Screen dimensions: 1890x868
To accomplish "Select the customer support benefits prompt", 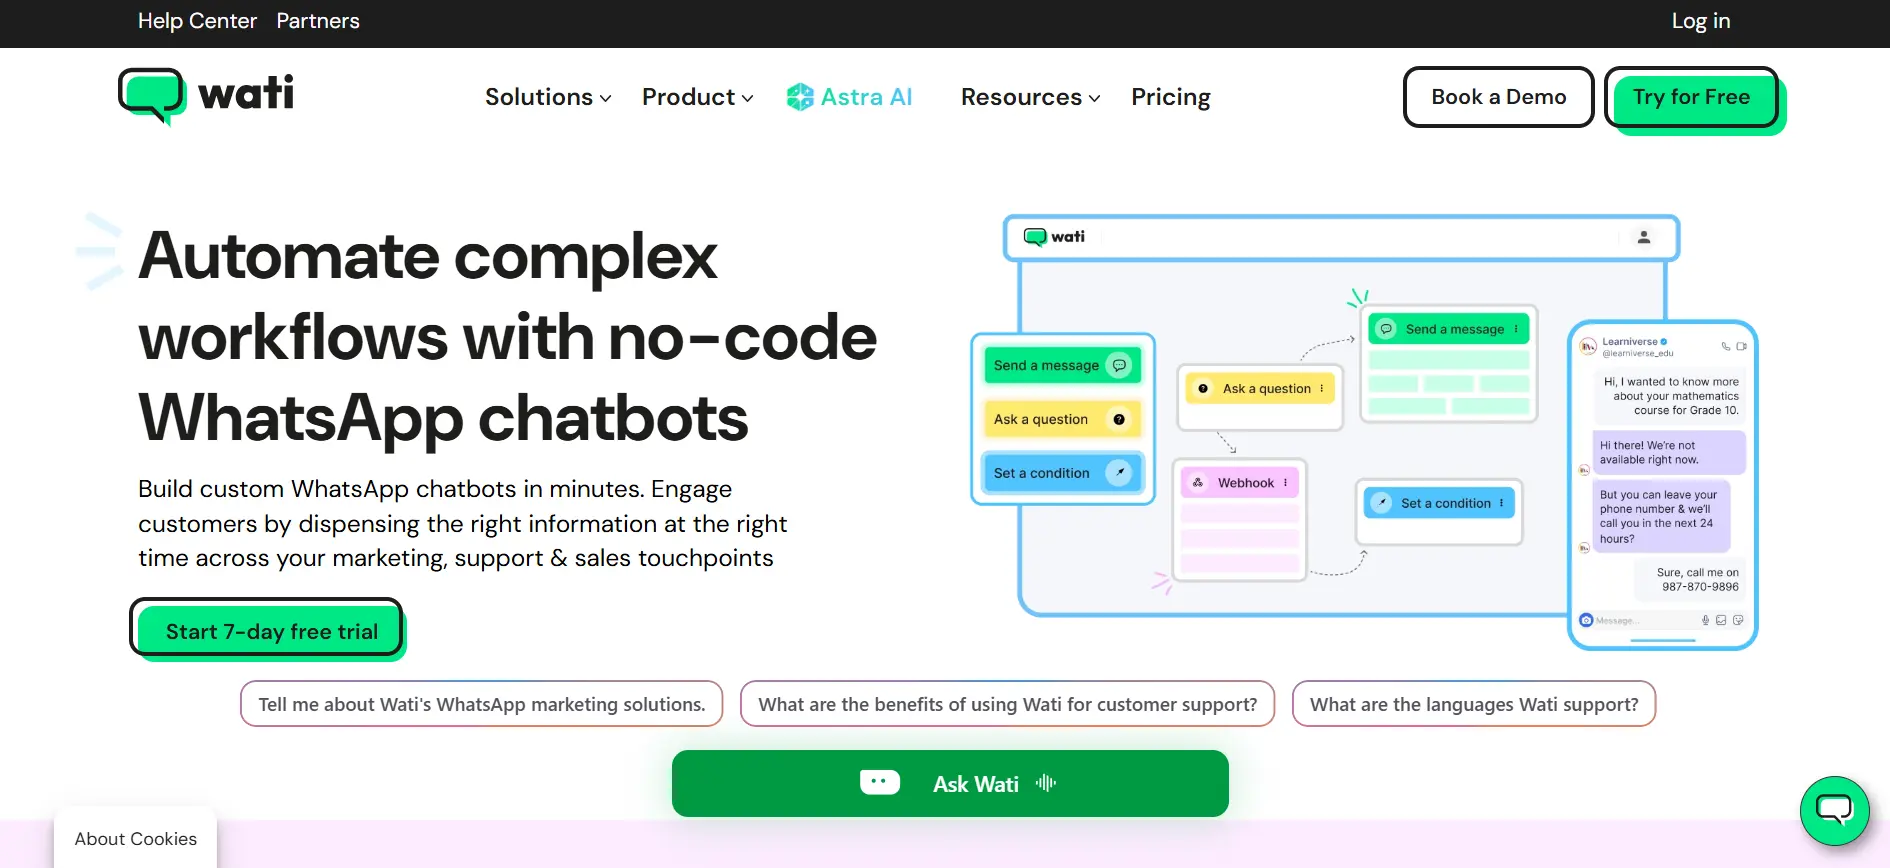I will click(x=1007, y=704).
